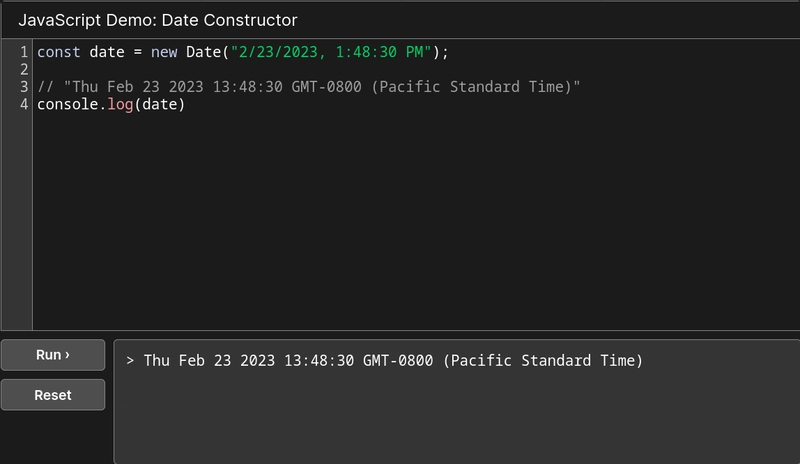The width and height of the screenshot is (800, 464).
Task: Click line number 3 in the gutter
Action: tap(23, 87)
